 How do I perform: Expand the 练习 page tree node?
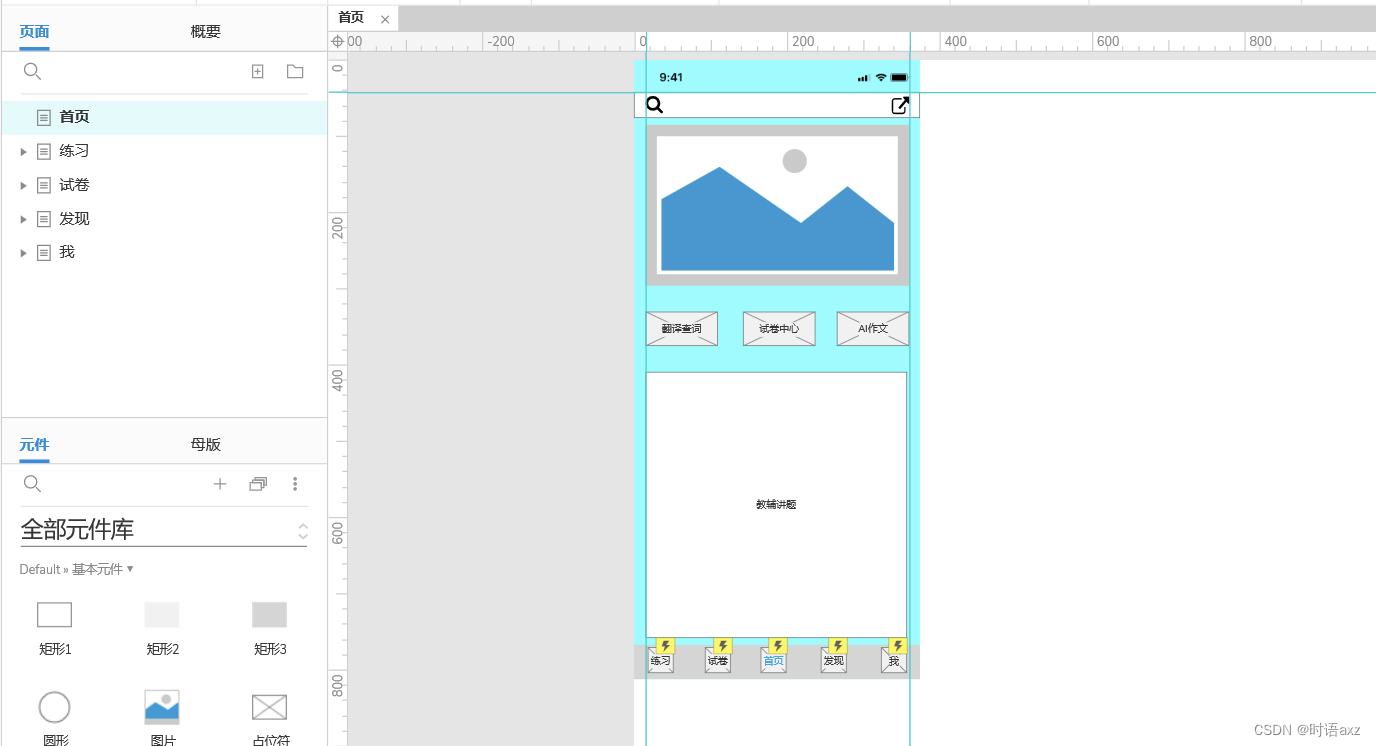pos(24,151)
